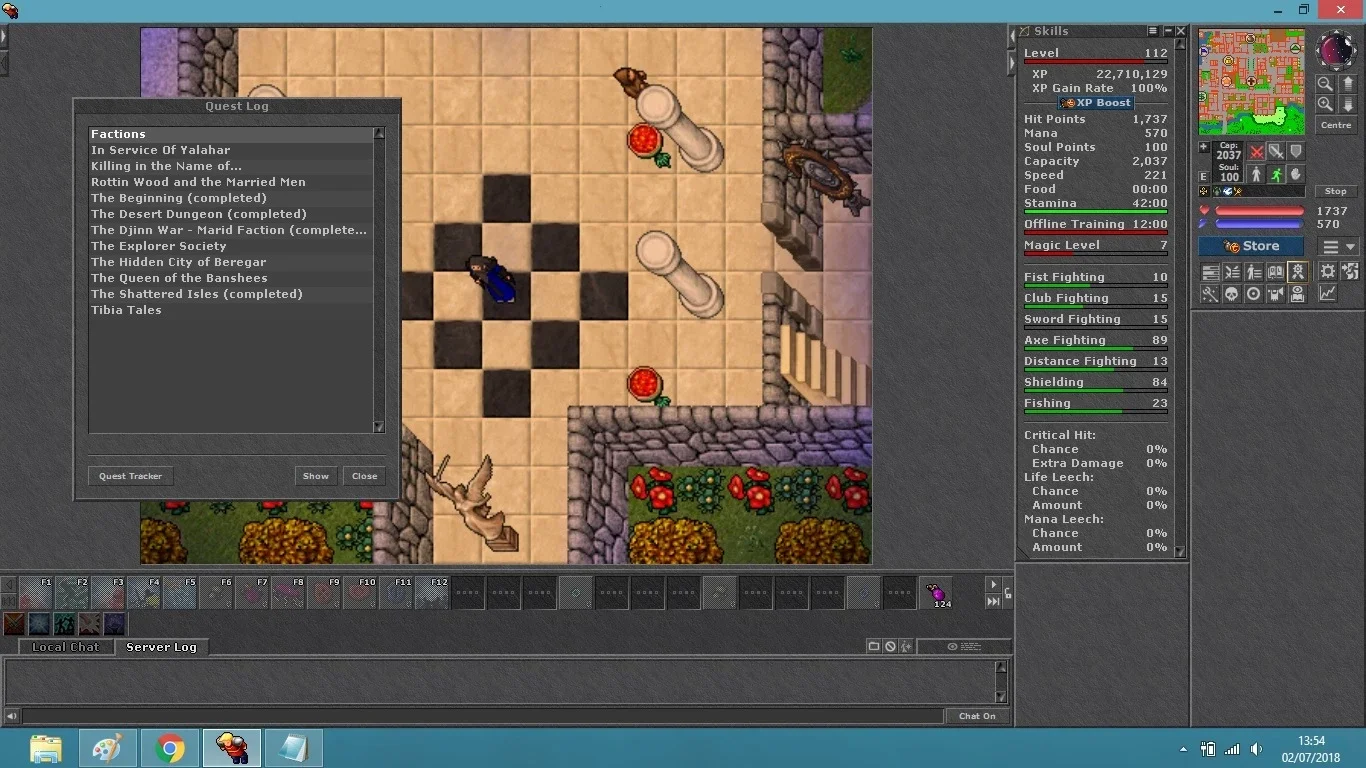The height and width of the screenshot is (768, 1366).
Task: Click Show in Quest Log
Action: pyautogui.click(x=316, y=476)
